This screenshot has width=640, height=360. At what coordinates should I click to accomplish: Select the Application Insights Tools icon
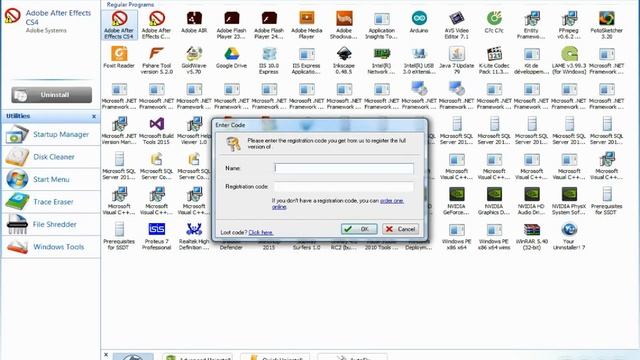[382, 25]
